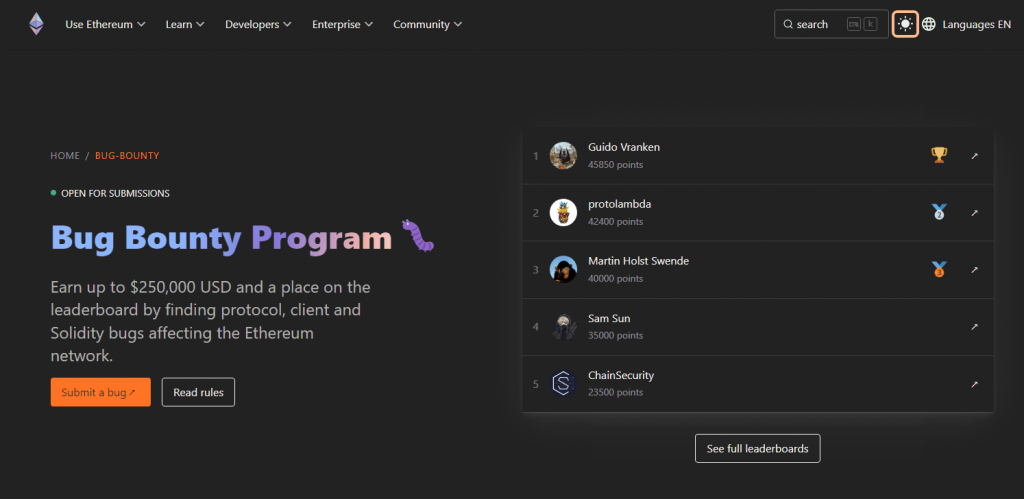Click ChainSecurity's logo avatar
The height and width of the screenshot is (499, 1024).
click(x=563, y=383)
